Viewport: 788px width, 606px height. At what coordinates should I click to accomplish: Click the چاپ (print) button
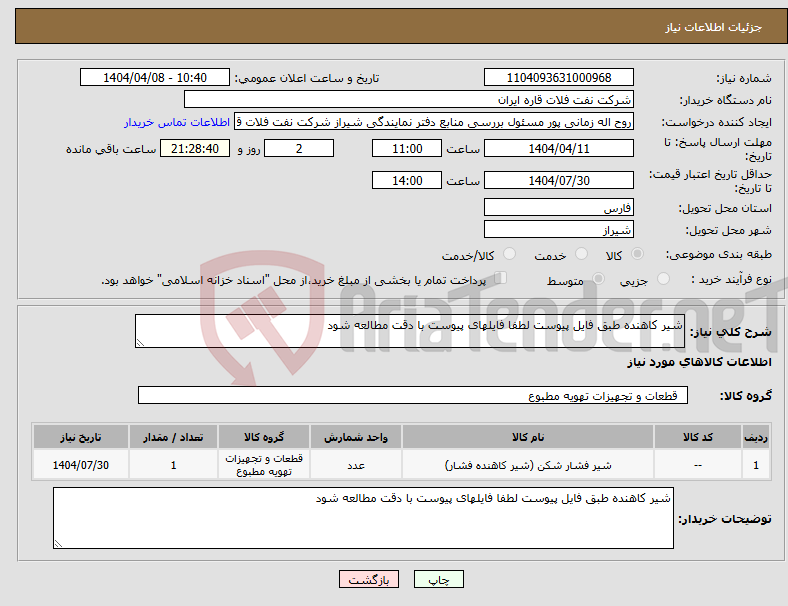click(438, 579)
